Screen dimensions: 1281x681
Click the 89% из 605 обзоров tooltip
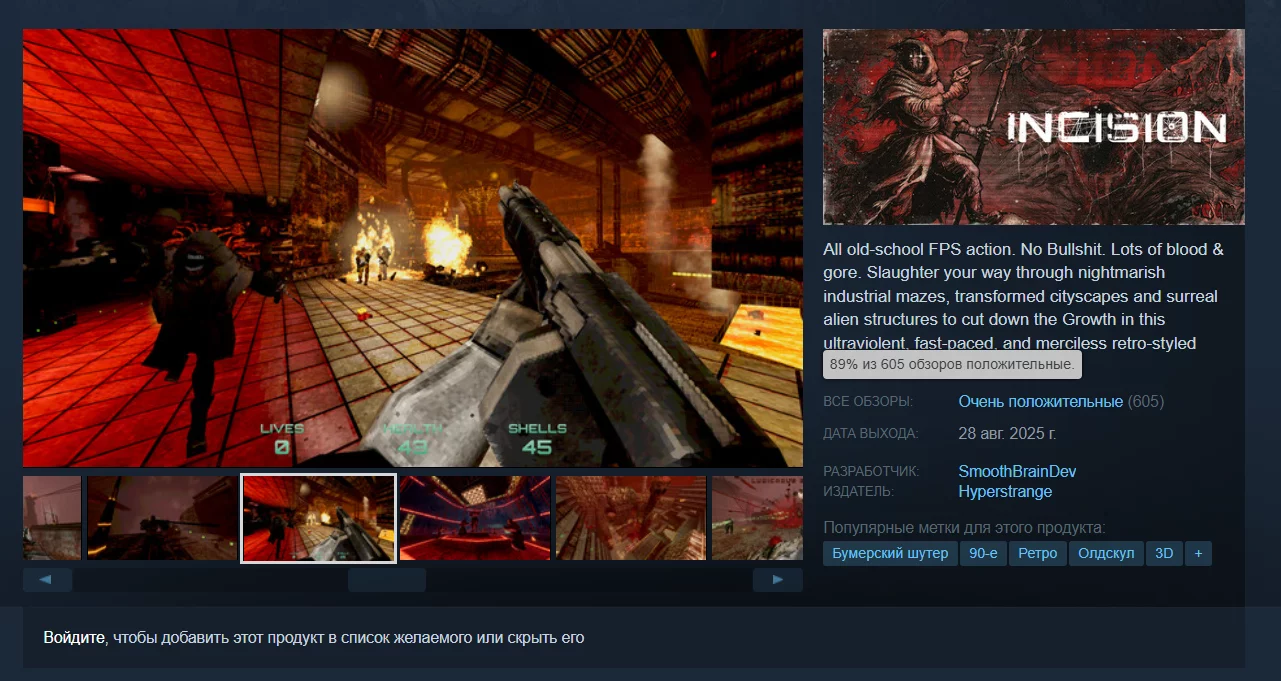[x=952, y=365]
